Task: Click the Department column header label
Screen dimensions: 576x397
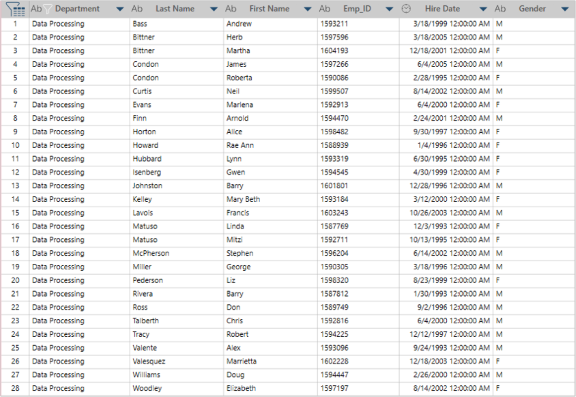Action: [x=77, y=9]
